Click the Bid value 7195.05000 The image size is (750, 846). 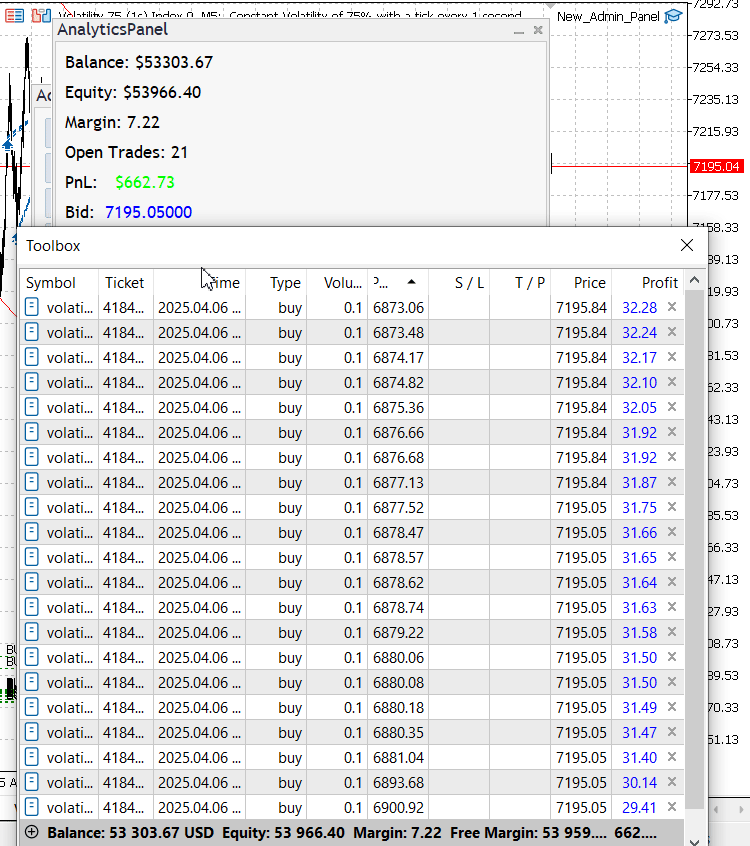[148, 213]
